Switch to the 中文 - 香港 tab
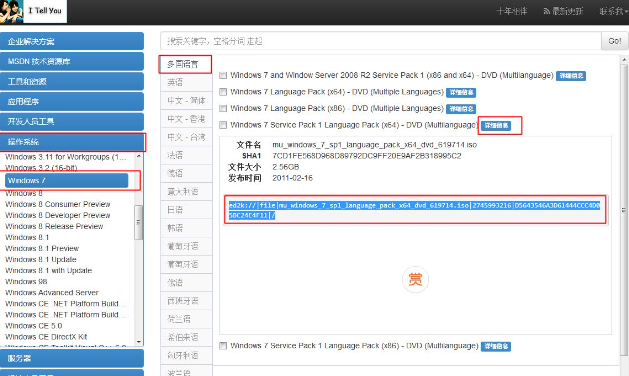 [x=187, y=119]
